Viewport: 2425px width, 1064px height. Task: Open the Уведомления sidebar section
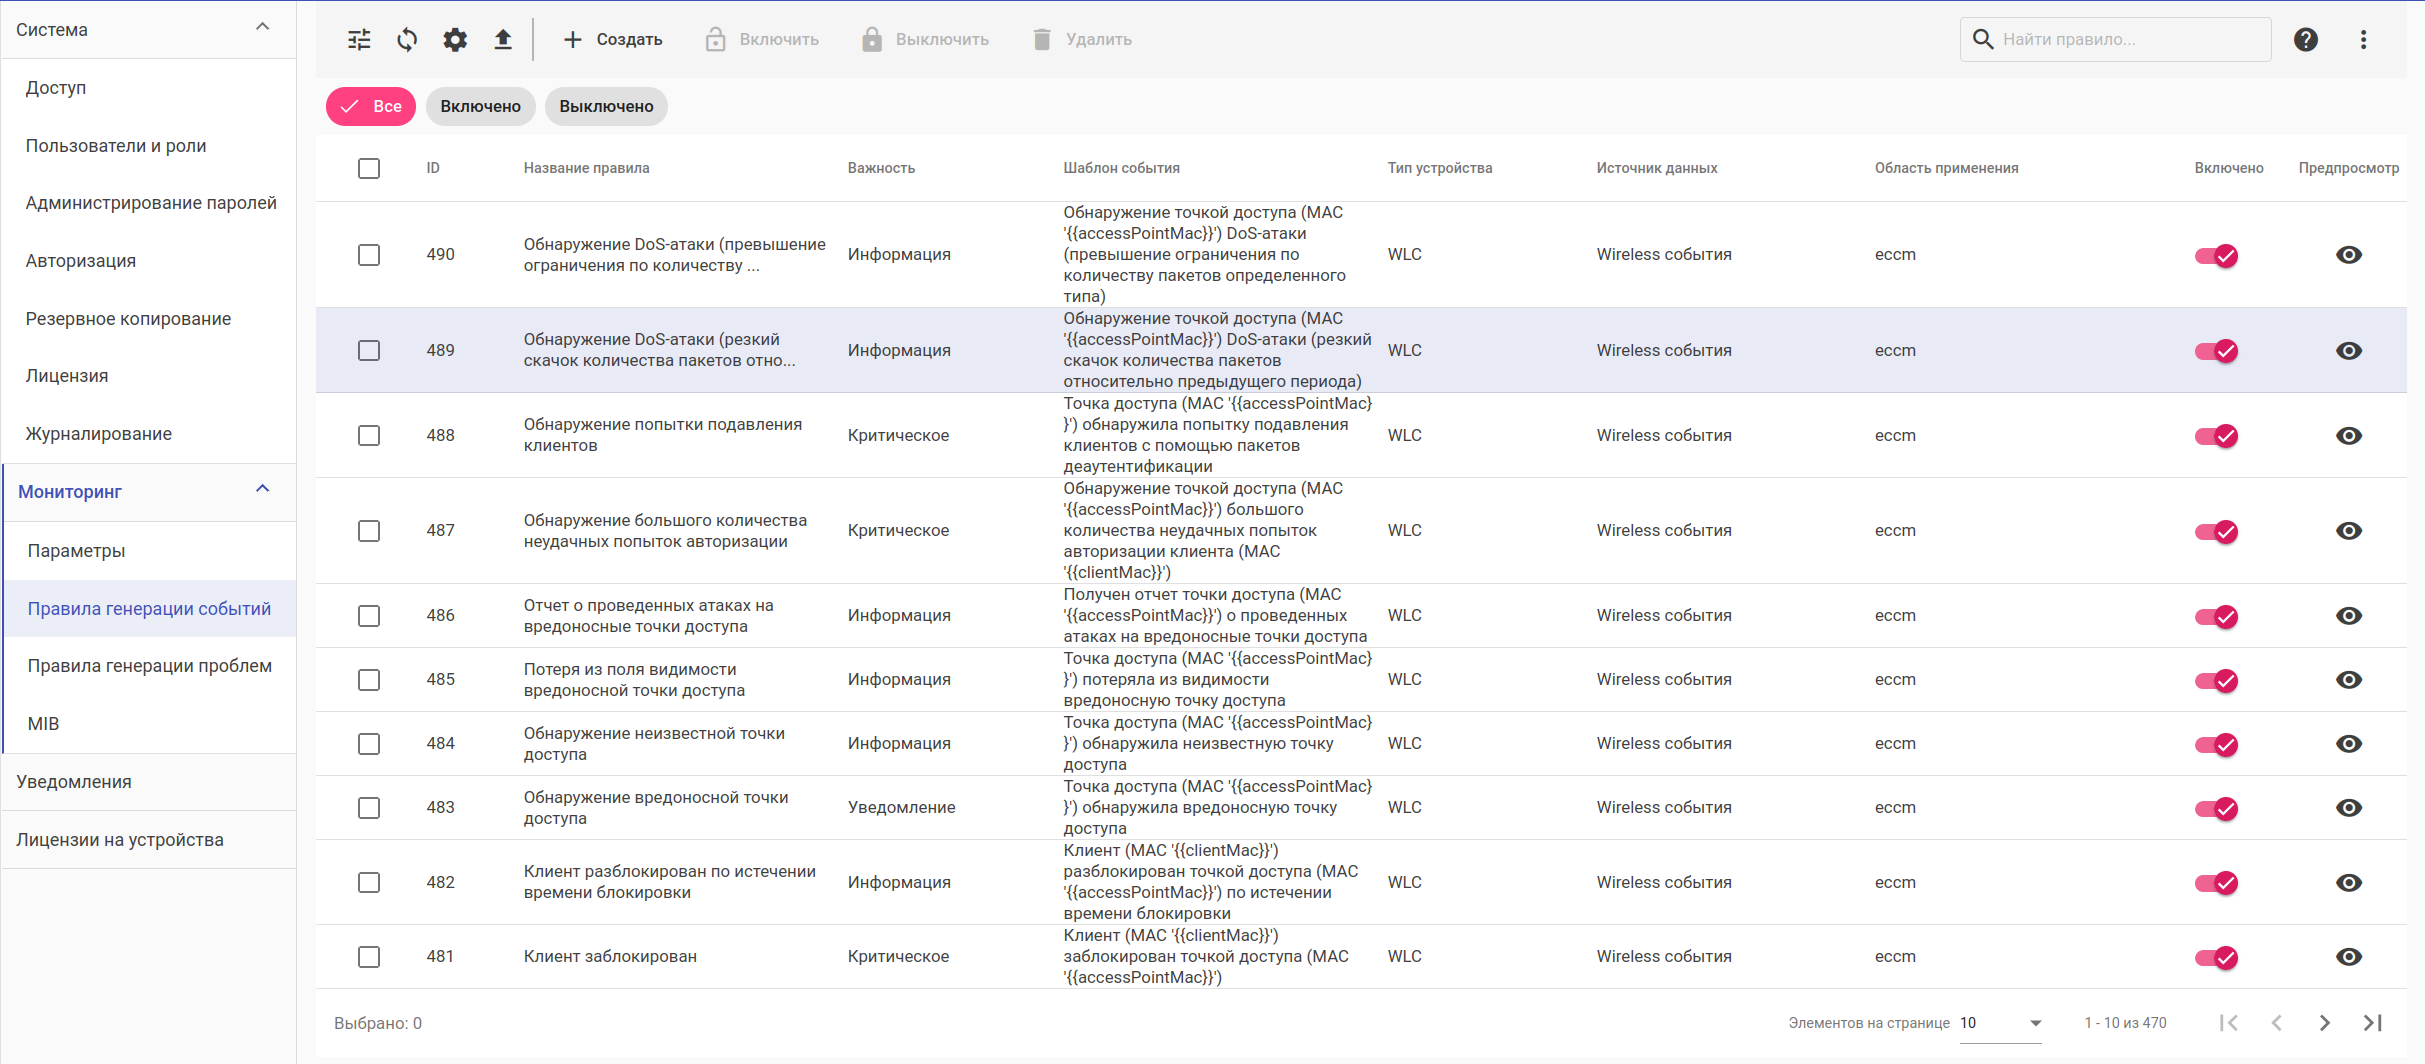click(x=74, y=782)
